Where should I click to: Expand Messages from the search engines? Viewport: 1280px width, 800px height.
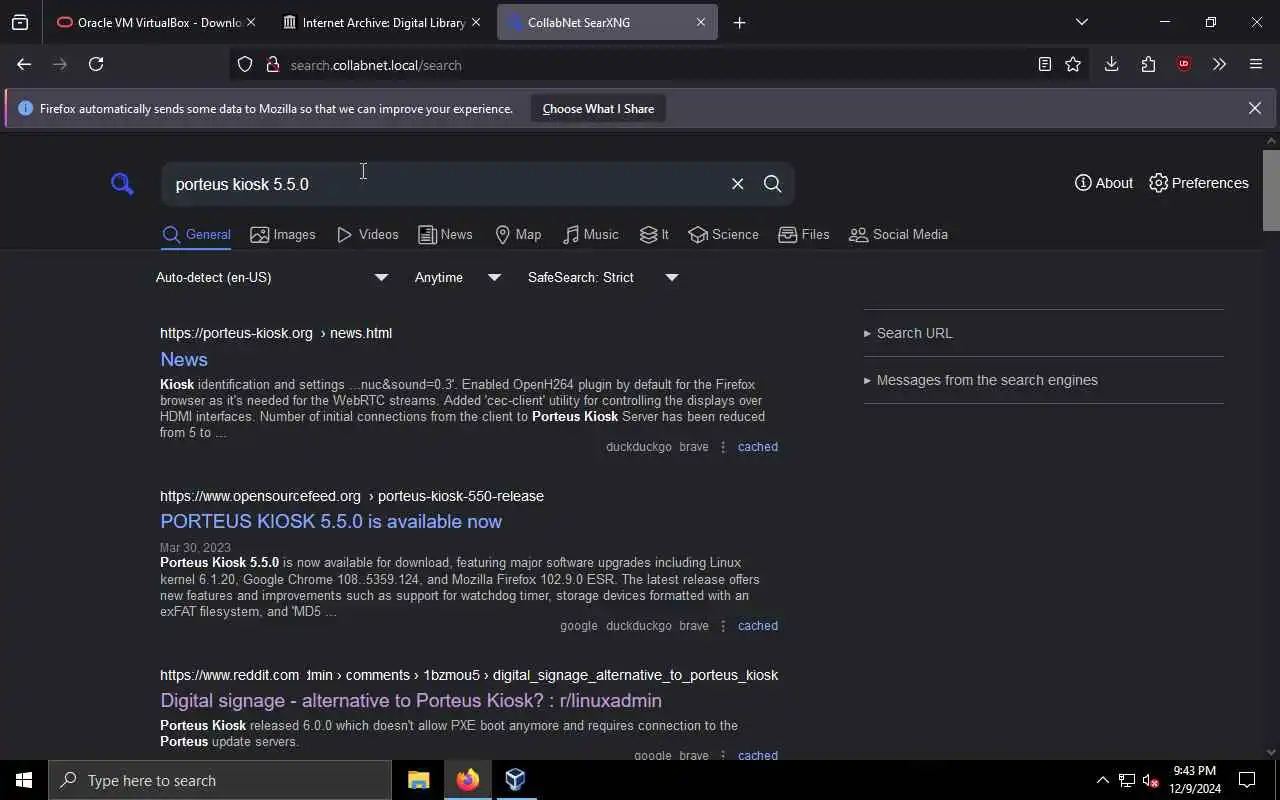(980, 380)
